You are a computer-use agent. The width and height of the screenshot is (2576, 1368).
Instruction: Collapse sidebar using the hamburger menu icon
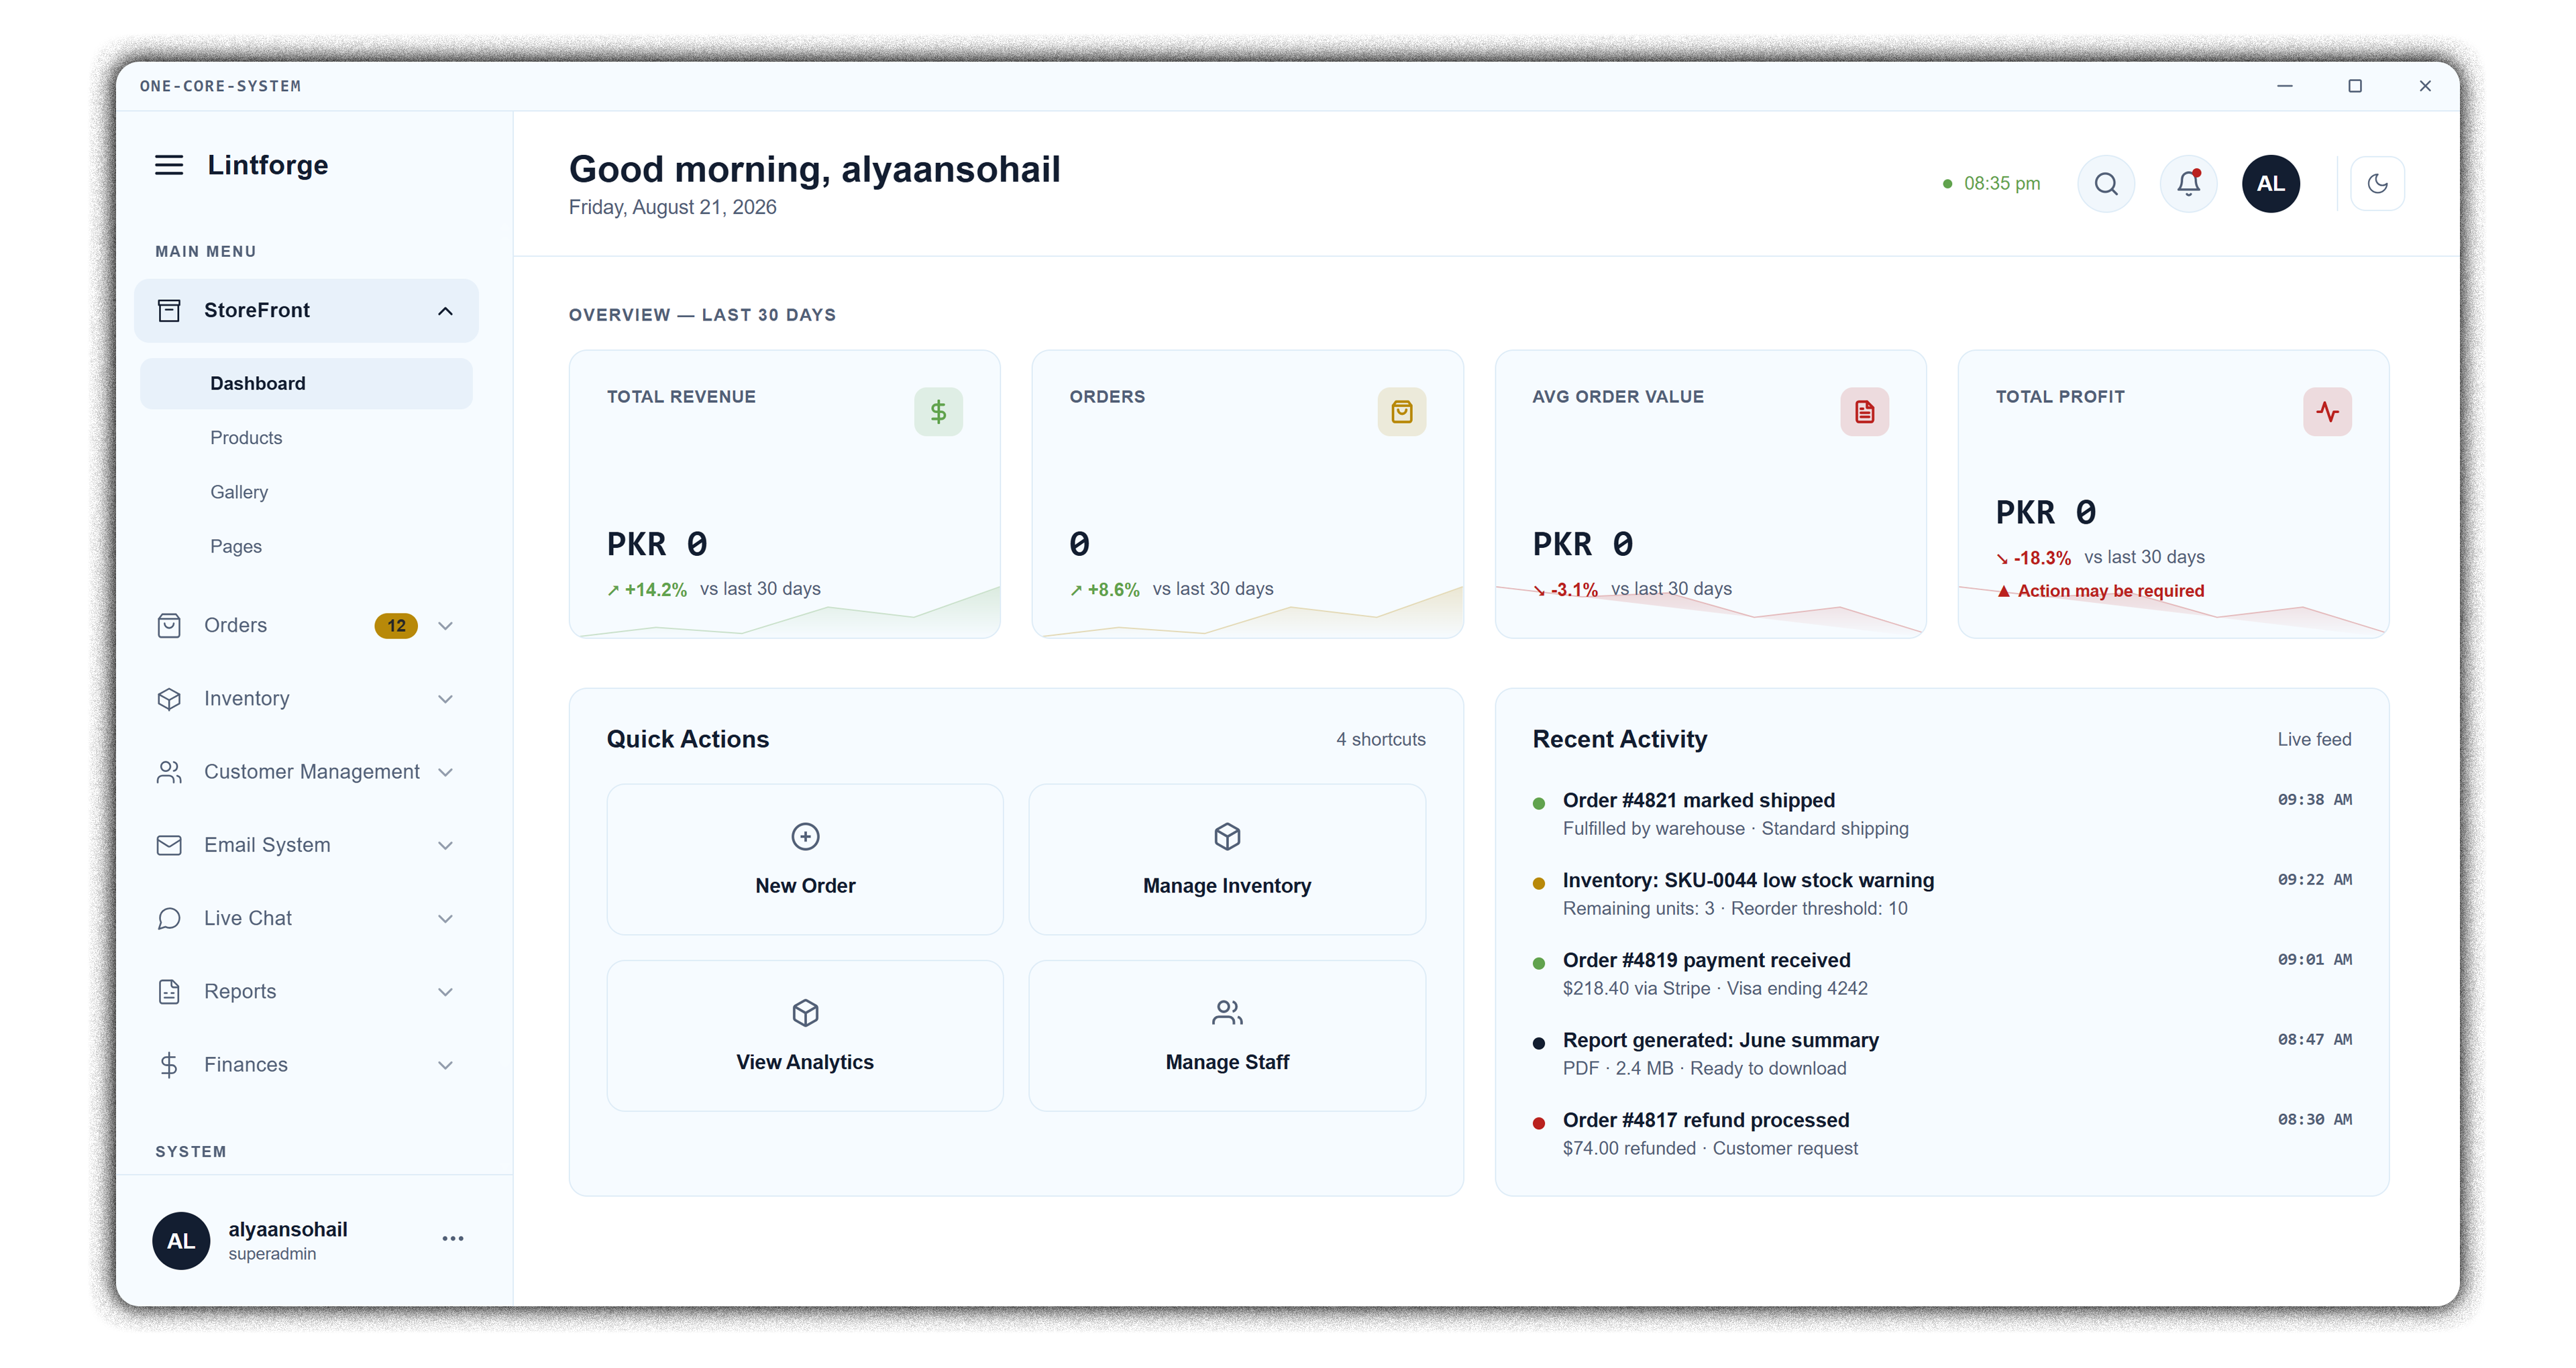[x=169, y=165]
